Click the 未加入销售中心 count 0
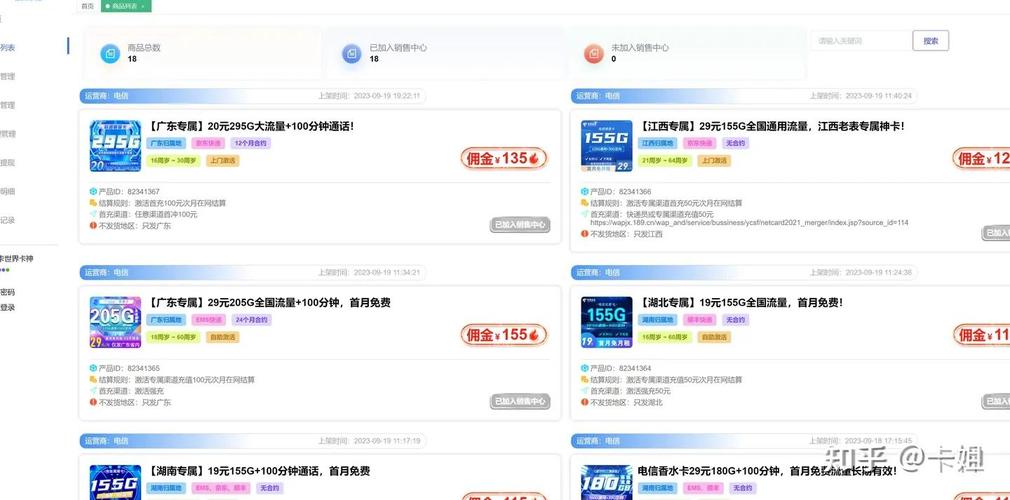This screenshot has height=500, width=1010. pyautogui.click(x=614, y=59)
